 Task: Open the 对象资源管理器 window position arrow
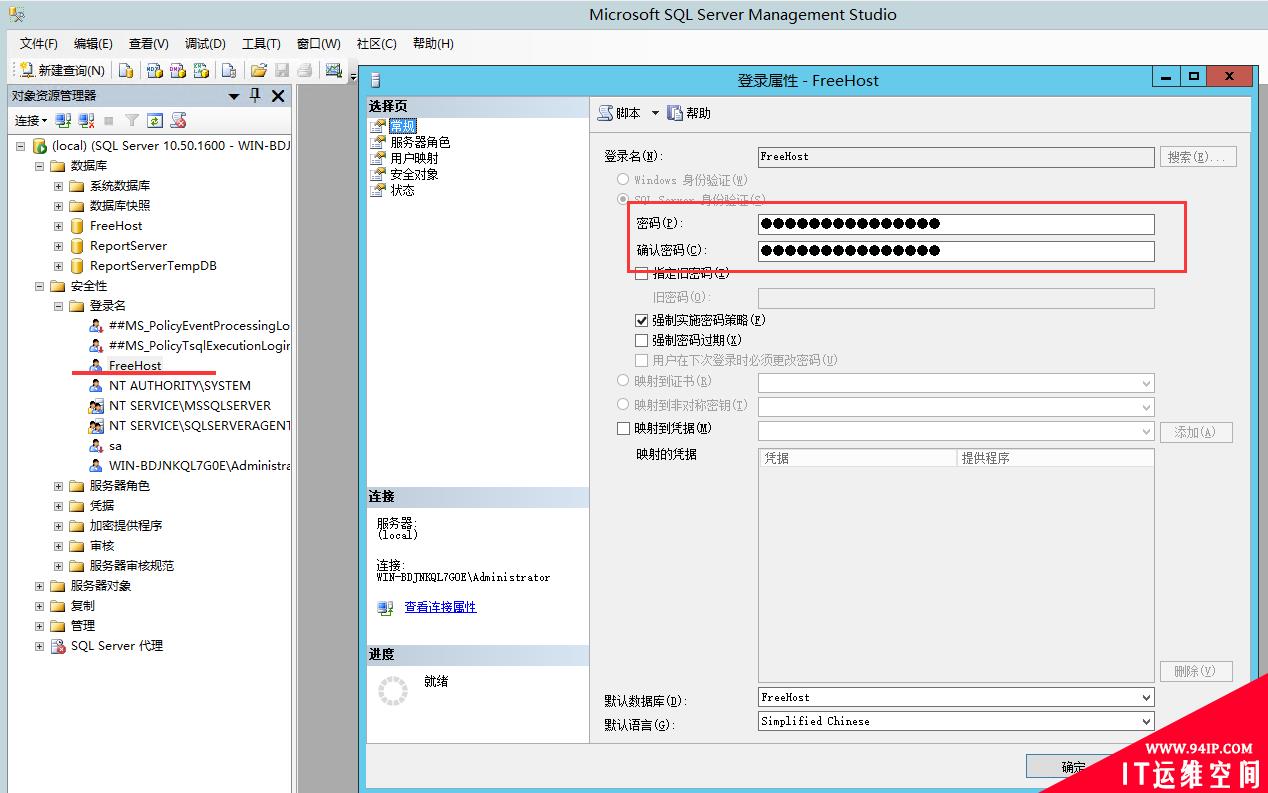(x=234, y=96)
